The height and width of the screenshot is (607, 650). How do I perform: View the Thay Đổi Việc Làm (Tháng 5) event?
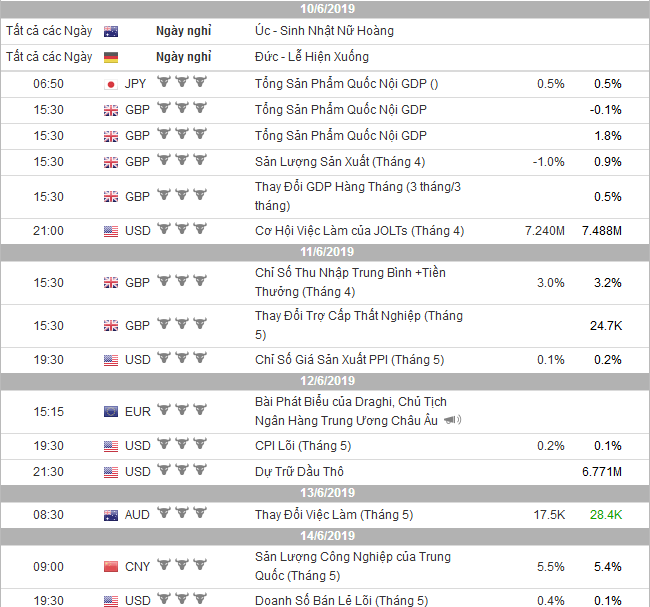point(333,515)
